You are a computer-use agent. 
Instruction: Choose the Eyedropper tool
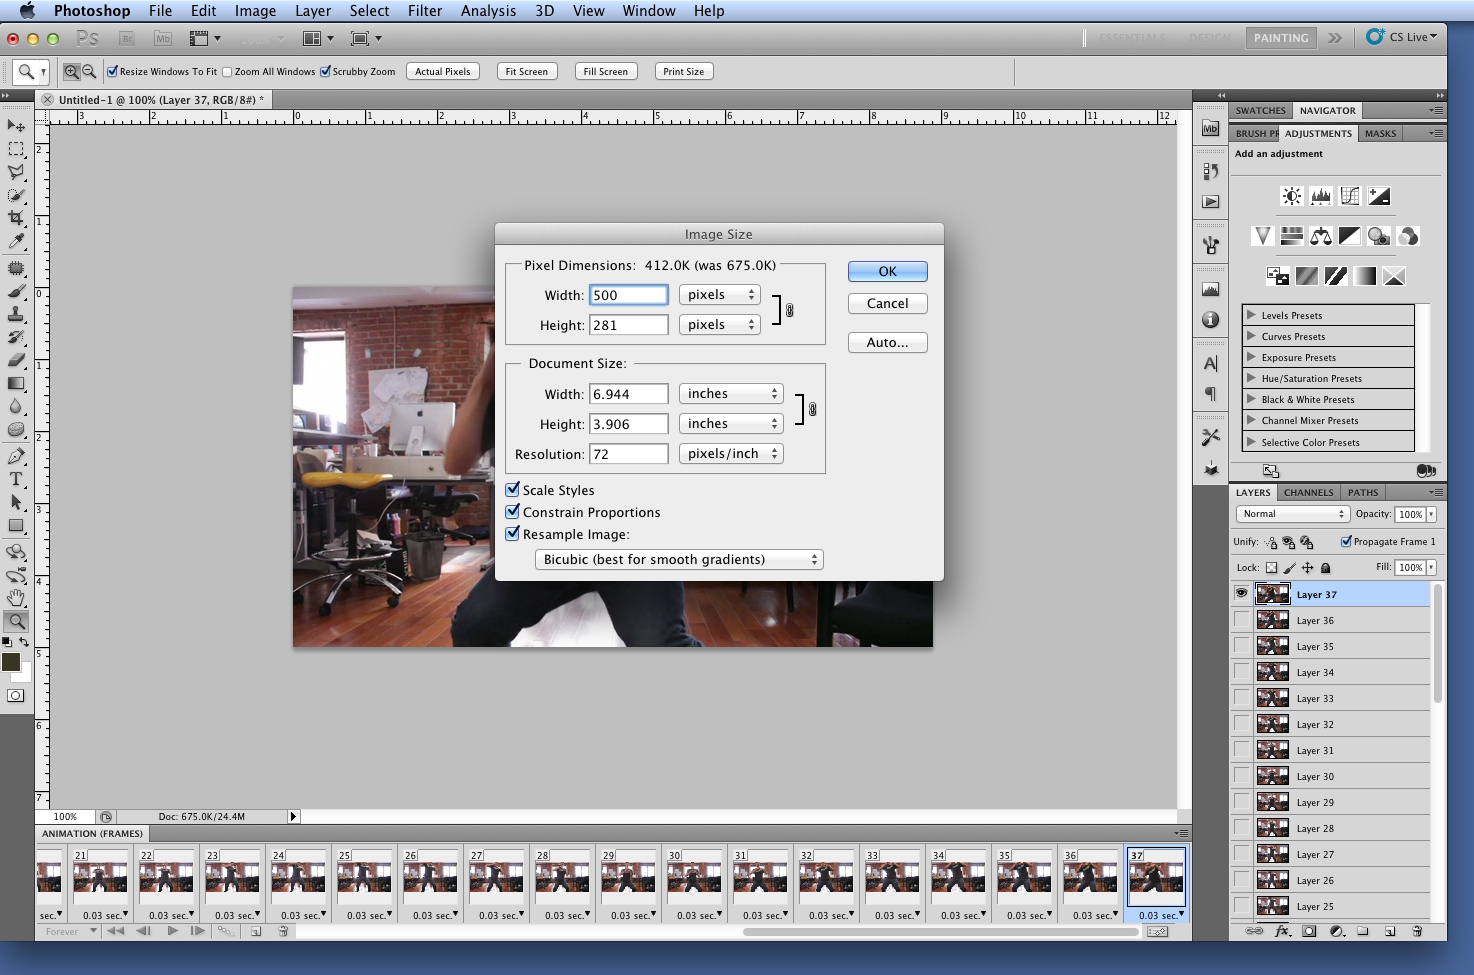tap(16, 241)
